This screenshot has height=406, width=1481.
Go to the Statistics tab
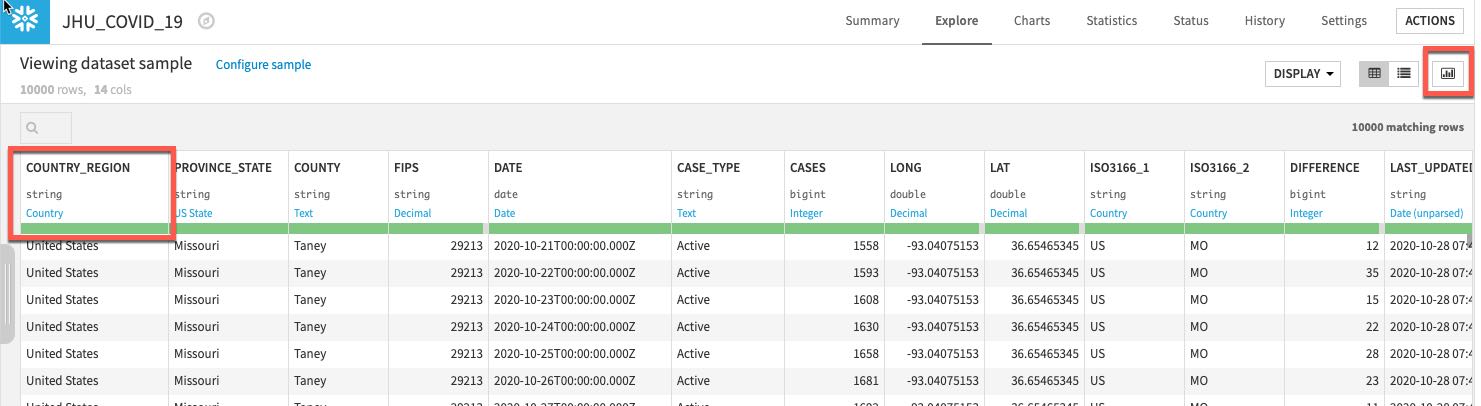pyautogui.click(x=1111, y=21)
